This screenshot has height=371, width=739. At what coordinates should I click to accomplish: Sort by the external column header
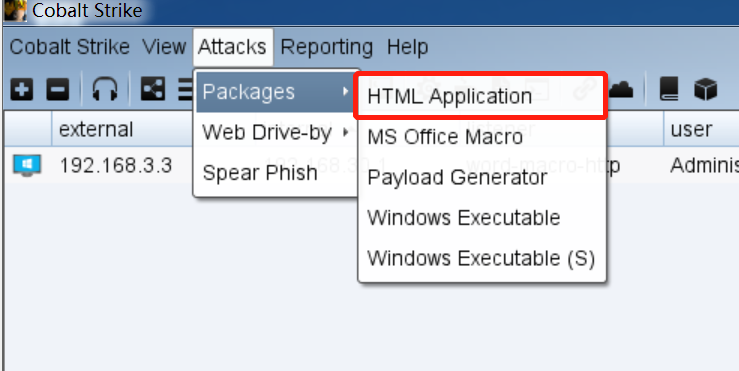[96, 129]
